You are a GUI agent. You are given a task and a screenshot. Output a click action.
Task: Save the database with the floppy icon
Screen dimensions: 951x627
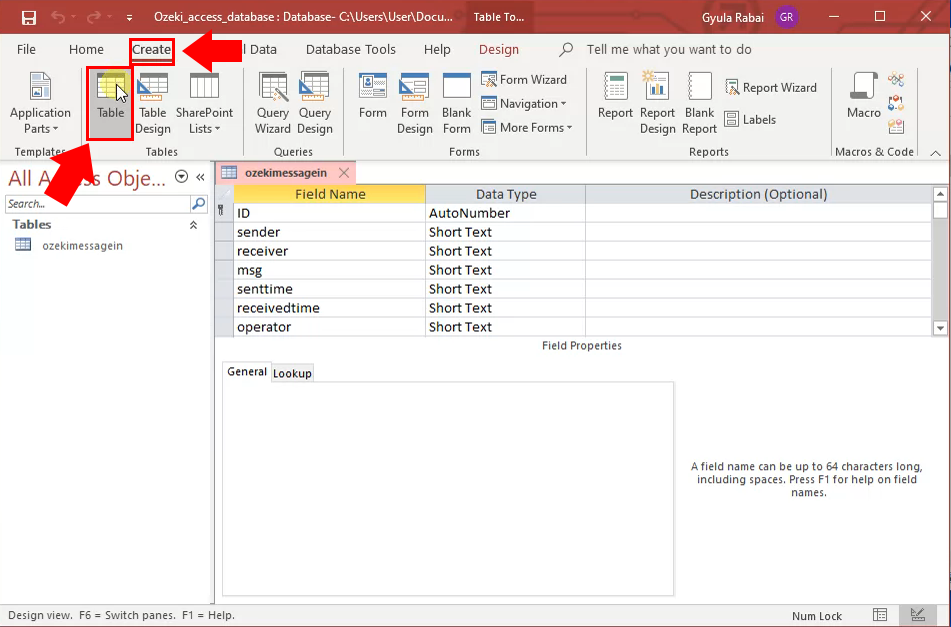coord(28,17)
